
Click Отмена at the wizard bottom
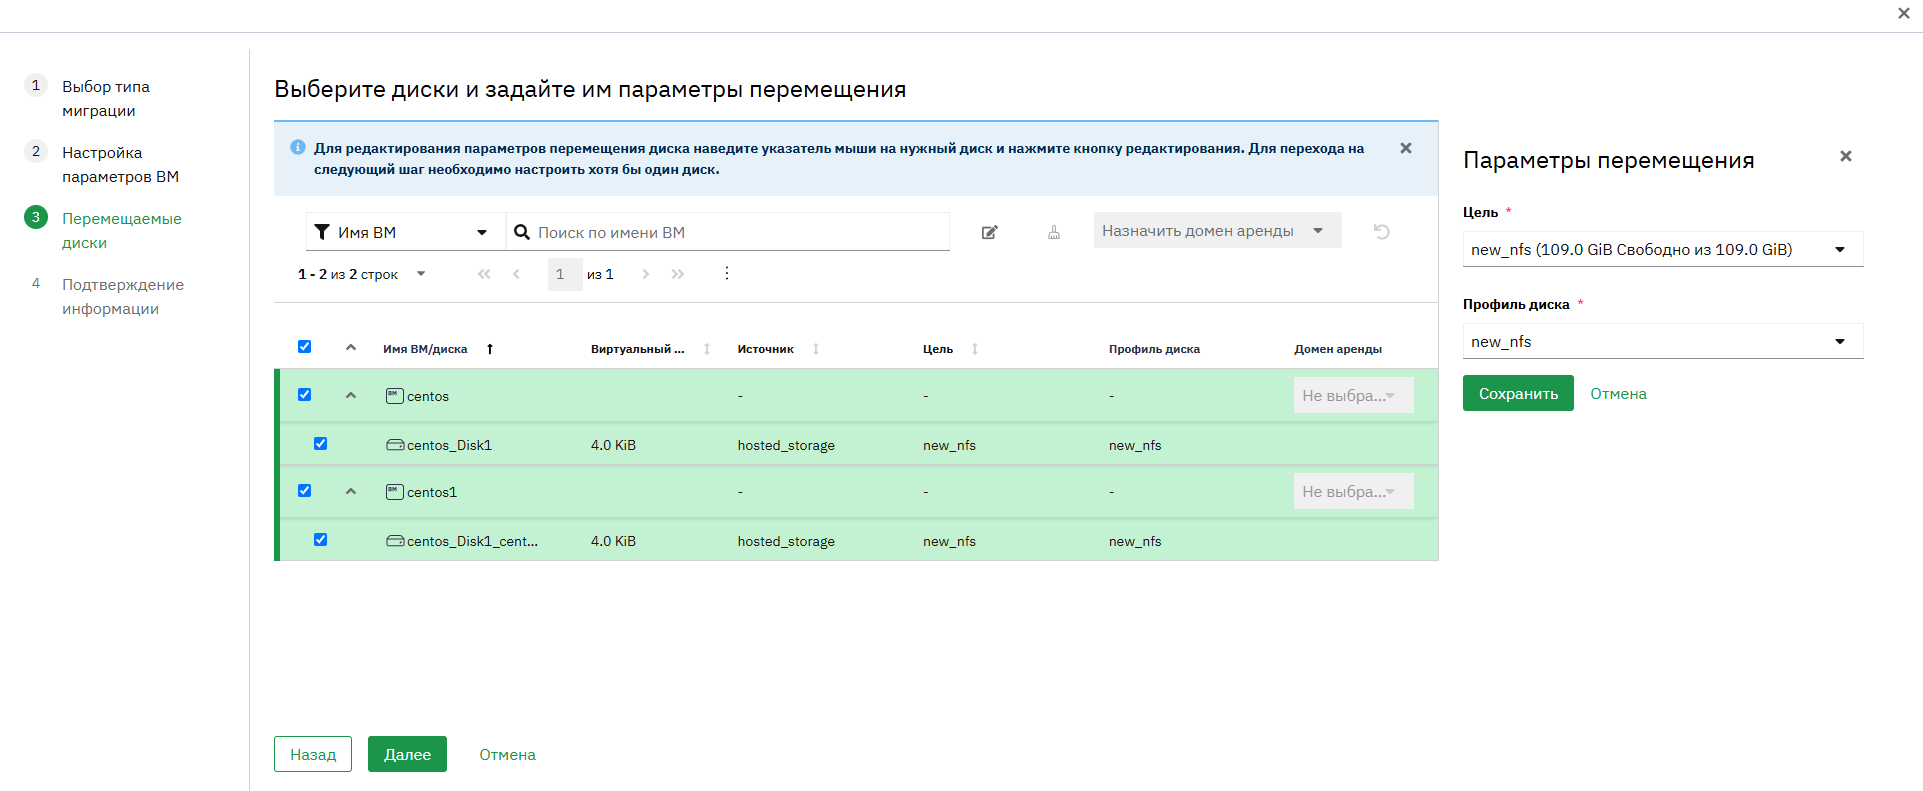[x=507, y=755]
